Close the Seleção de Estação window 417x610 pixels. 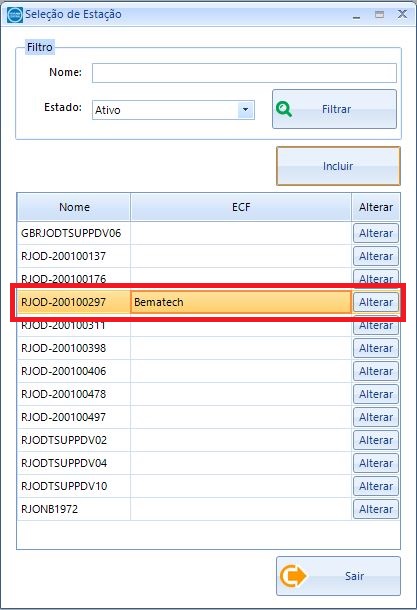[402, 14]
